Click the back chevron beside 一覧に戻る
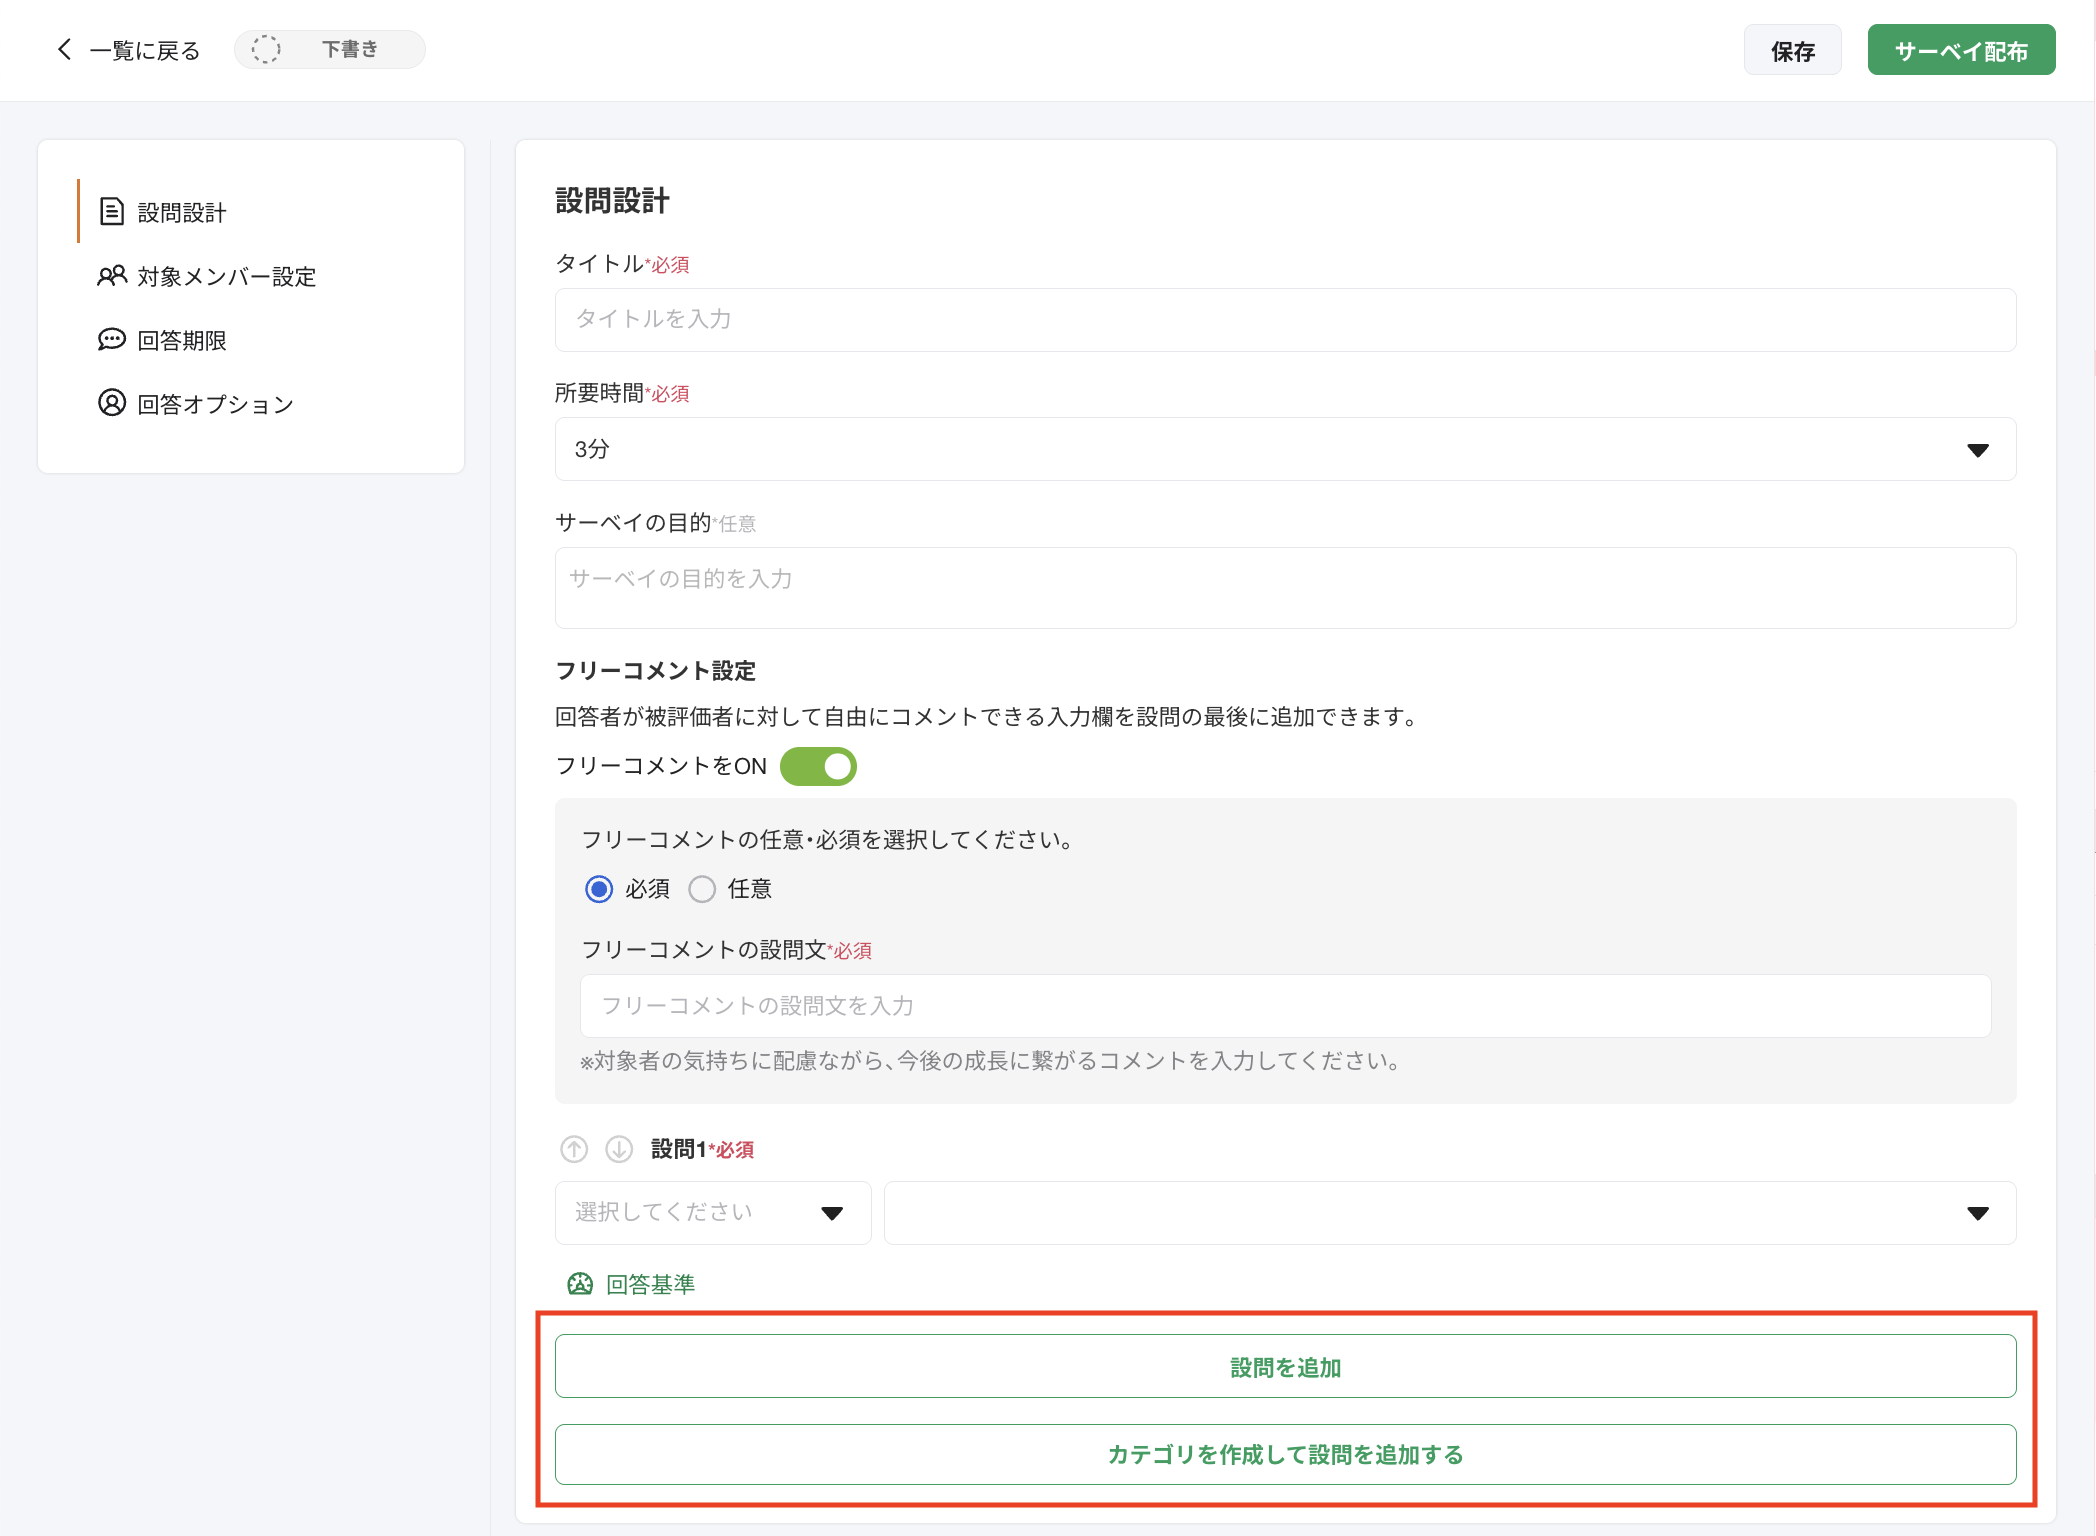This screenshot has width=2096, height=1536. tap(63, 49)
